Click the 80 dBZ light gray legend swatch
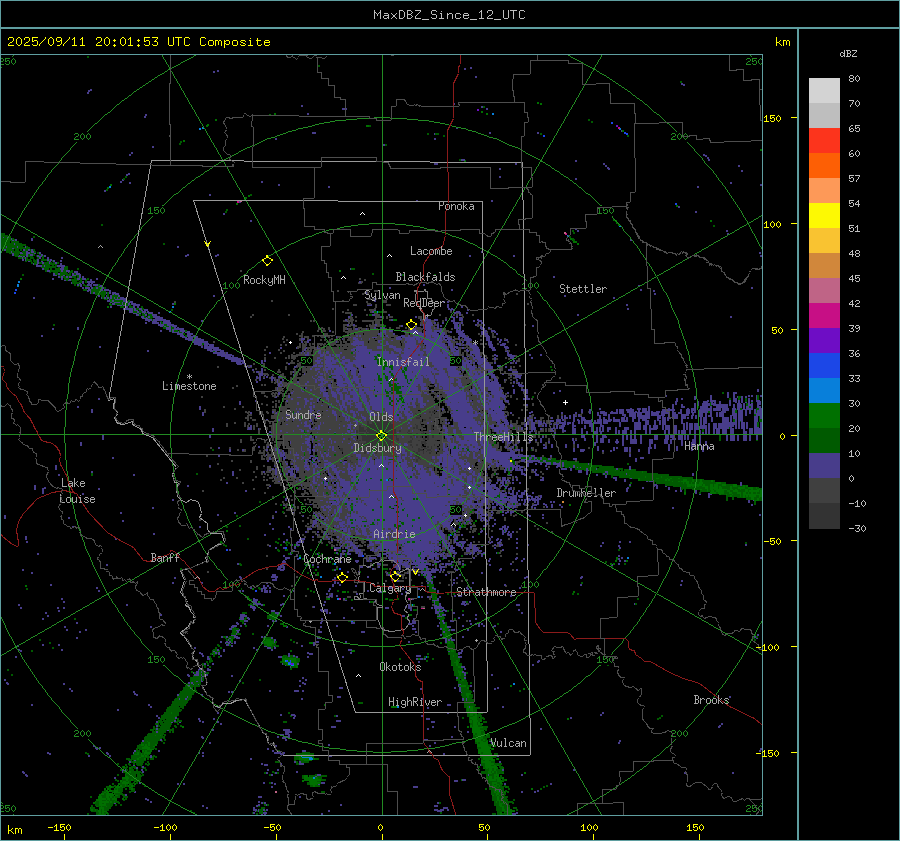This screenshot has height=841, width=900. [x=824, y=91]
